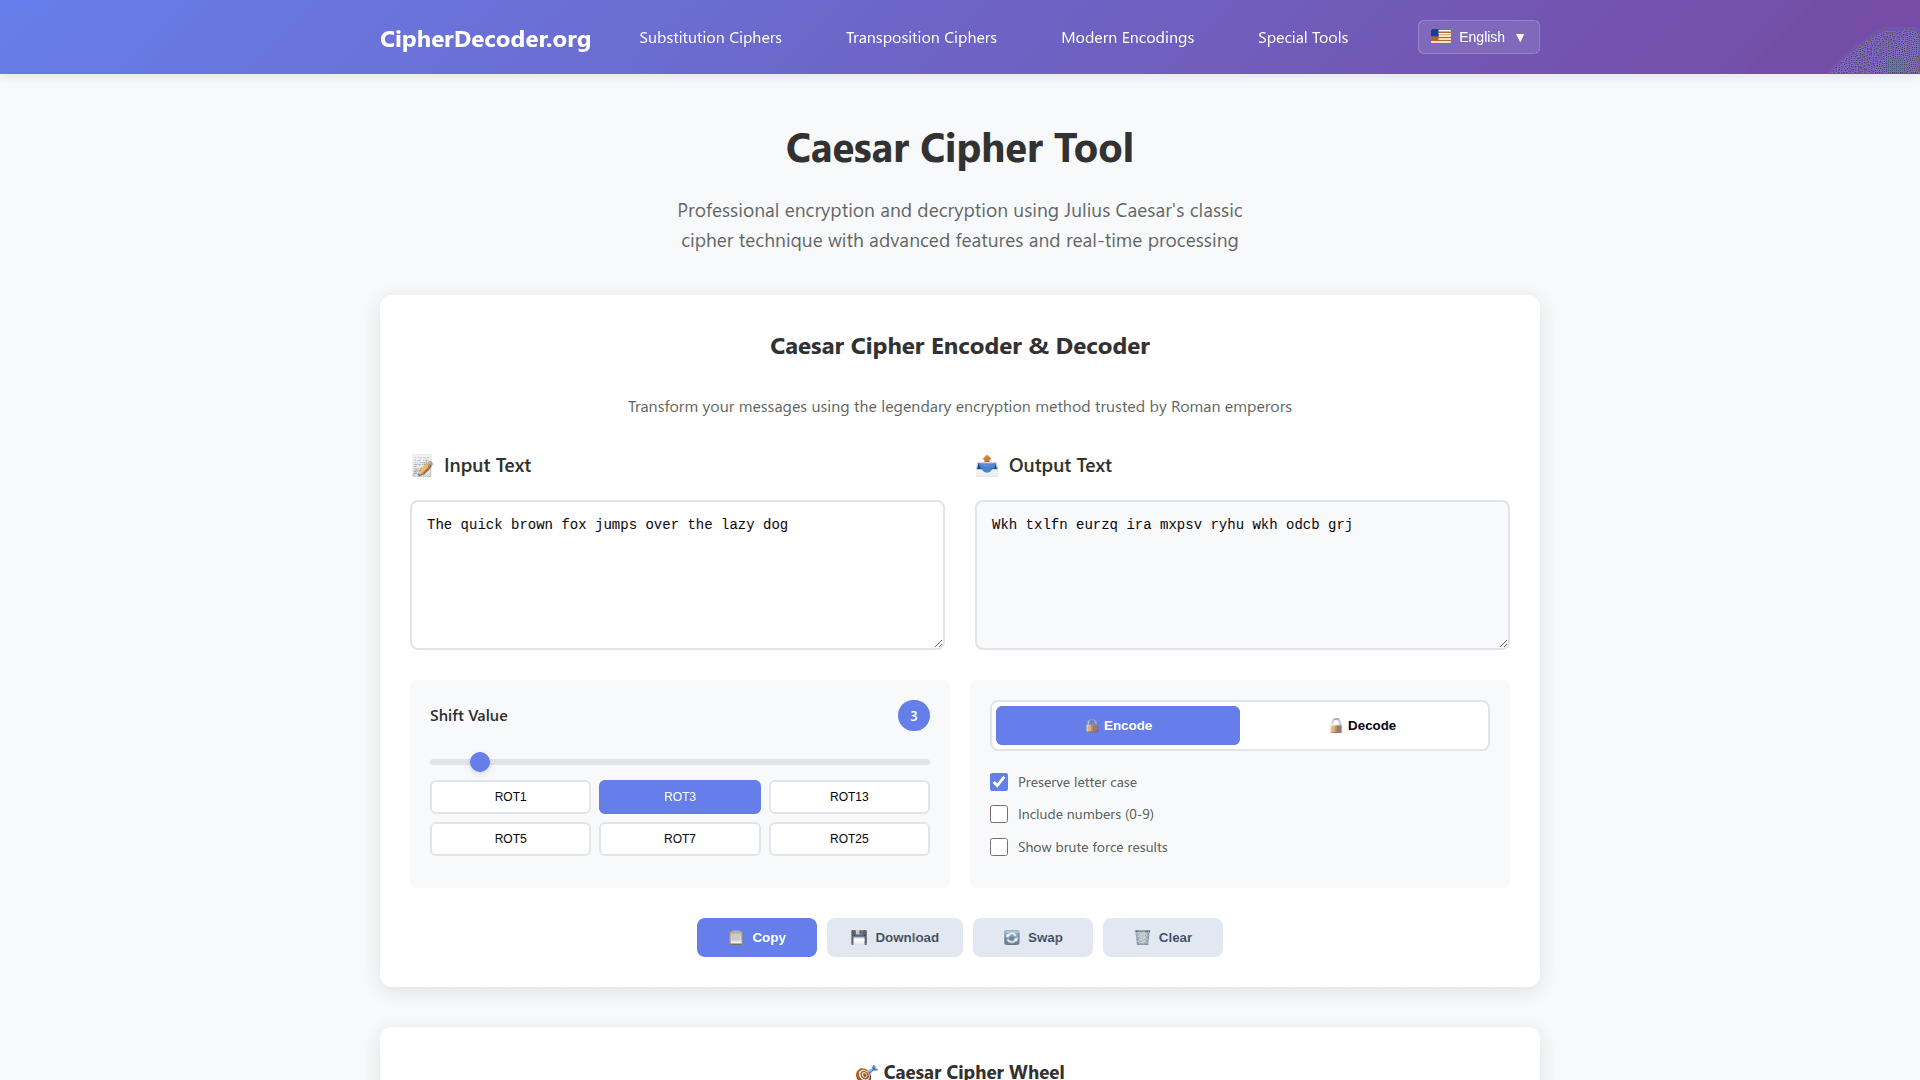Disable the Preserve letter case option
Viewport: 1920px width, 1080px height.
pyautogui.click(x=998, y=781)
